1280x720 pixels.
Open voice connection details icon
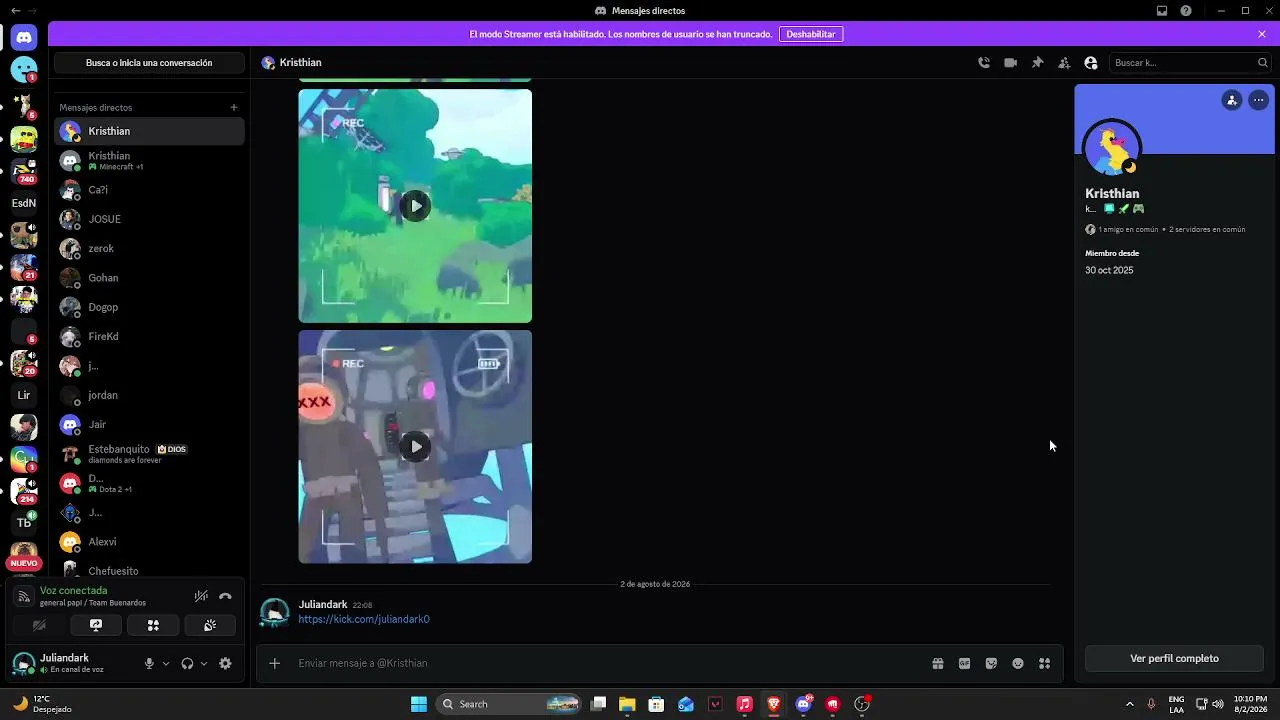[x=24, y=597]
